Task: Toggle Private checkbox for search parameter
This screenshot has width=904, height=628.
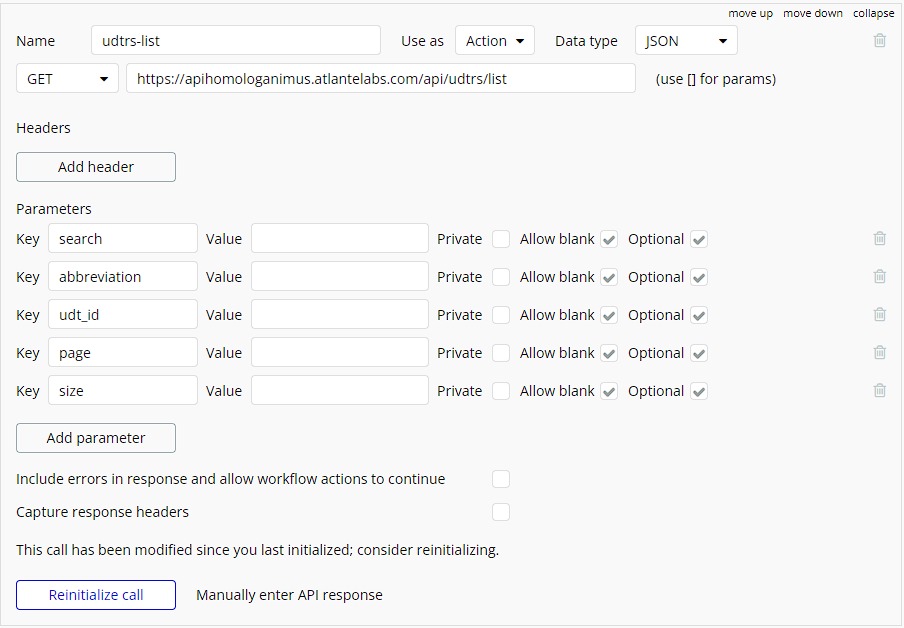Action: (500, 239)
